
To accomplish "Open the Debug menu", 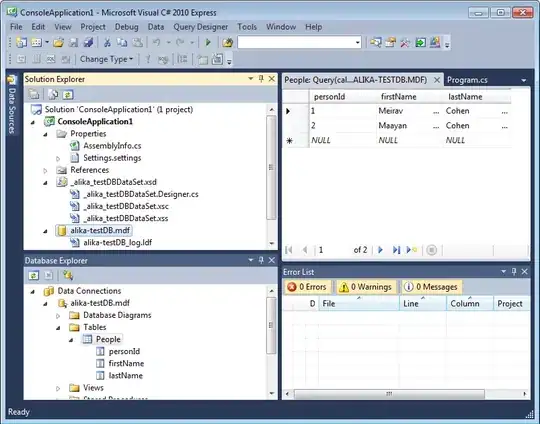I will click(x=126, y=27).
